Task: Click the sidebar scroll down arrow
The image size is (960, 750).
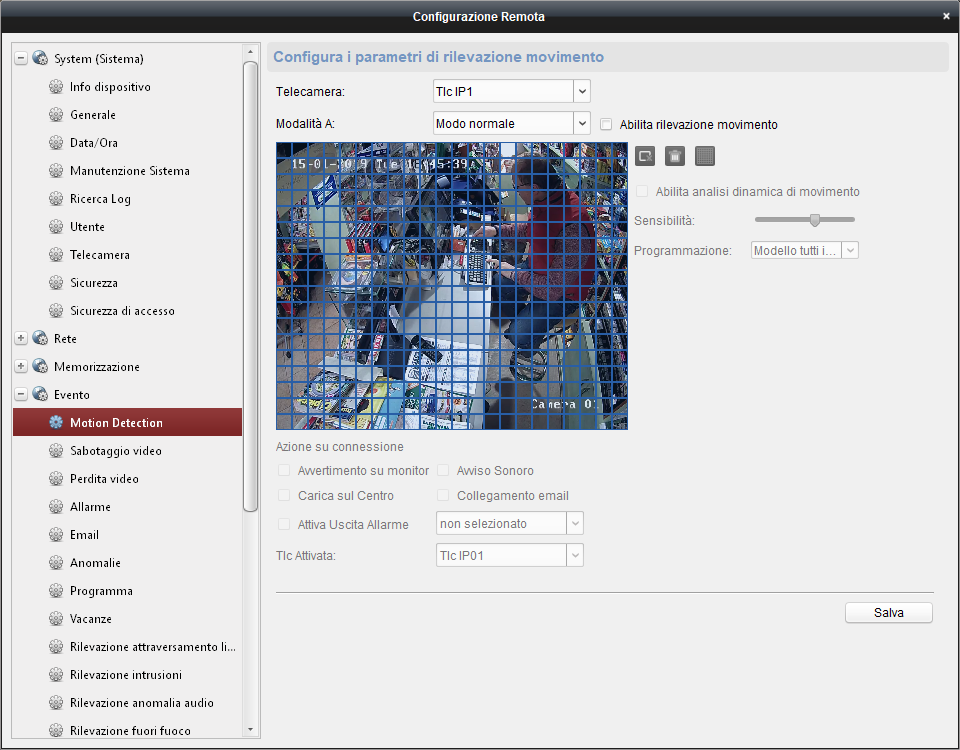Action: [250, 730]
